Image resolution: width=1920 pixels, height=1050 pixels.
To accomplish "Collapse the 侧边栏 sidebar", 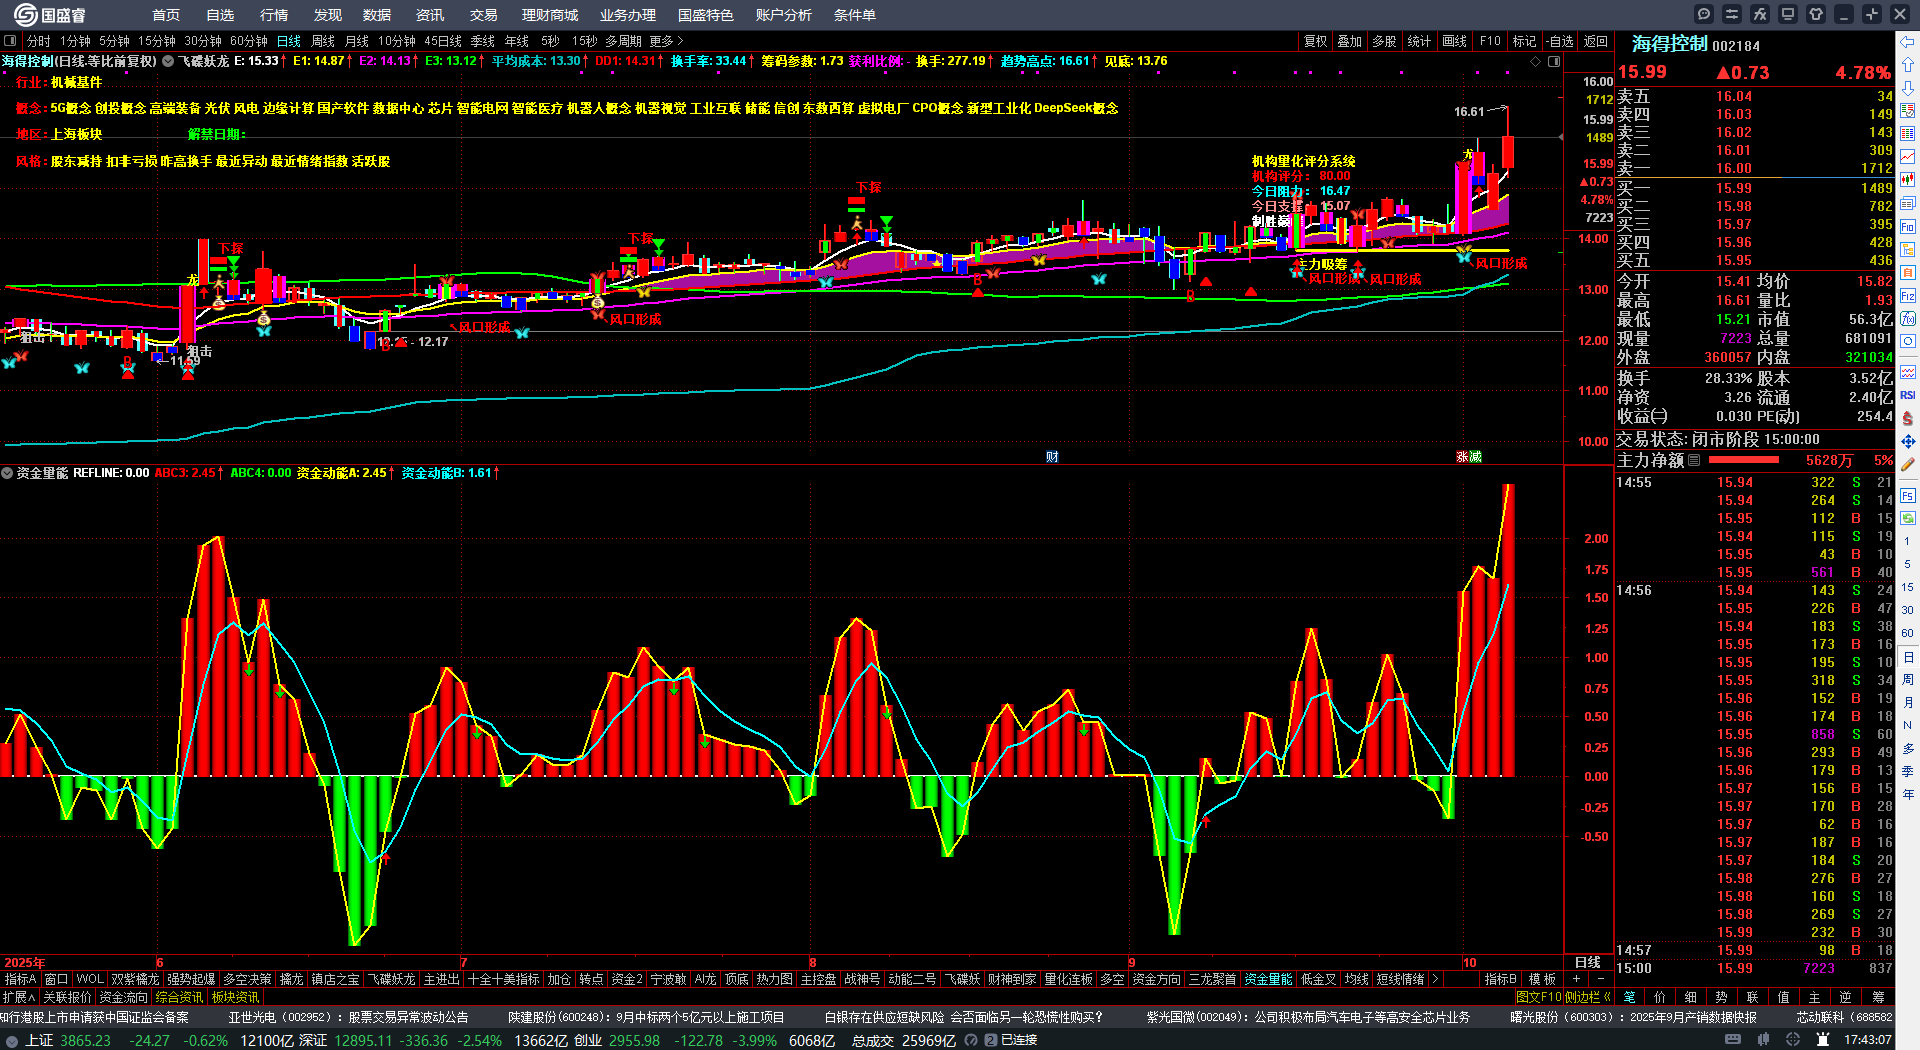I will pos(1588,997).
